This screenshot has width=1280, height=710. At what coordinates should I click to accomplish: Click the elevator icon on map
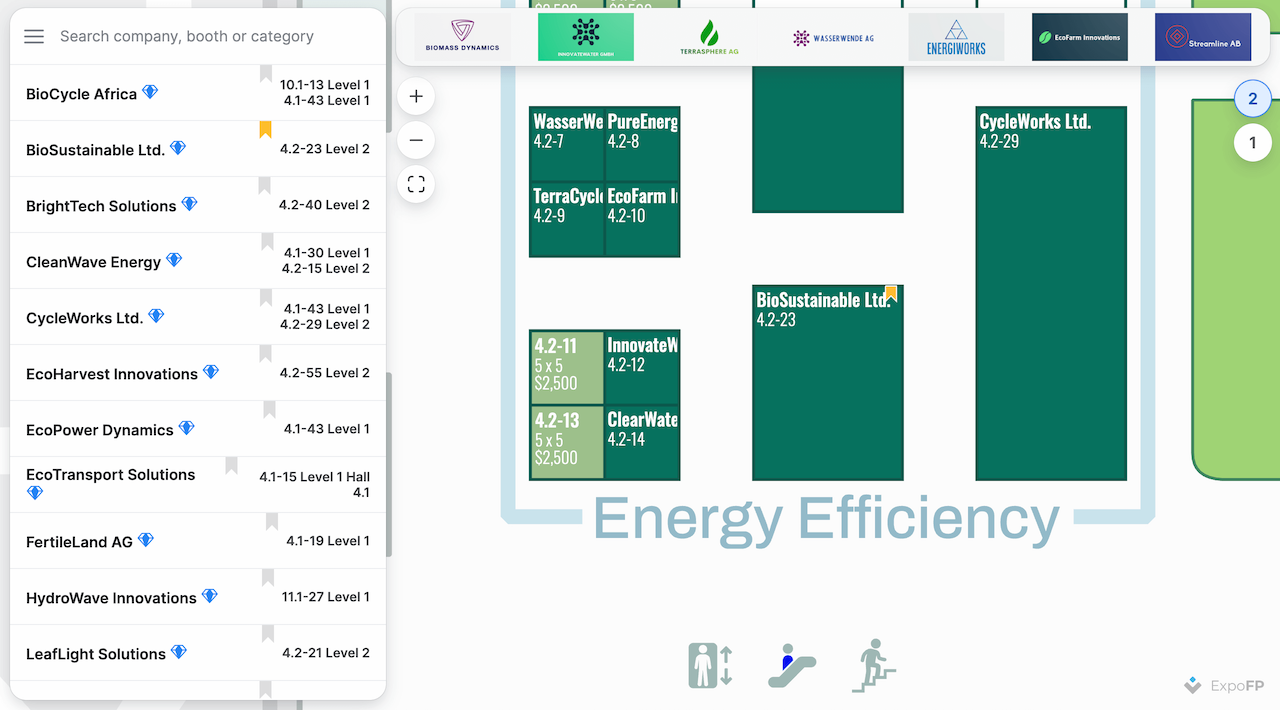pos(710,666)
